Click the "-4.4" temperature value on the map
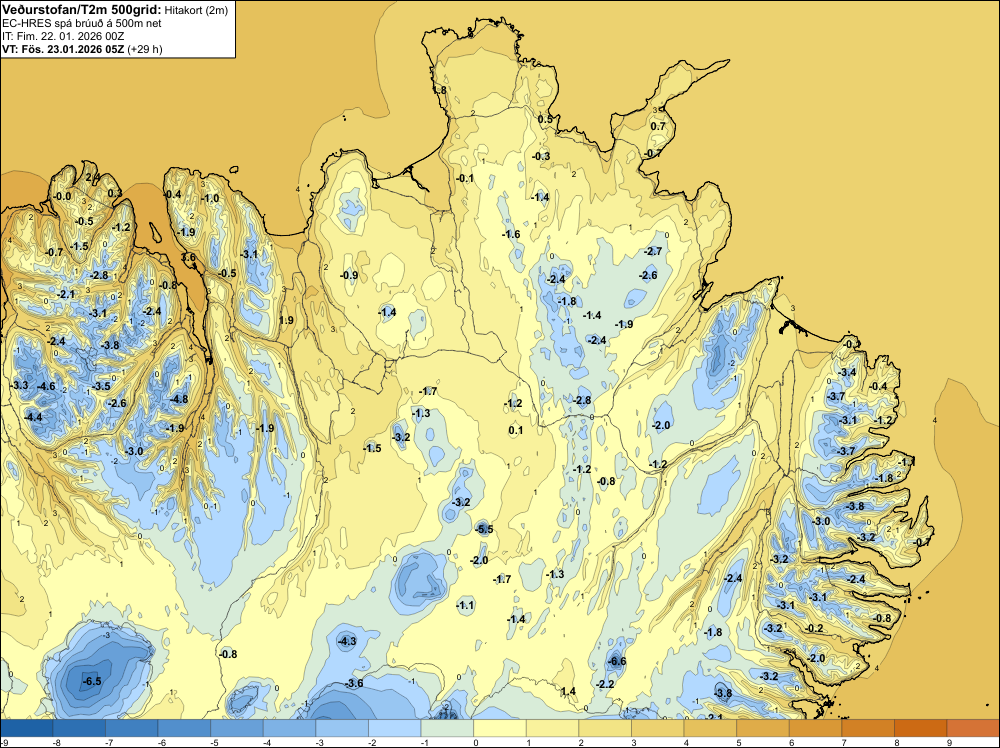 [33, 417]
